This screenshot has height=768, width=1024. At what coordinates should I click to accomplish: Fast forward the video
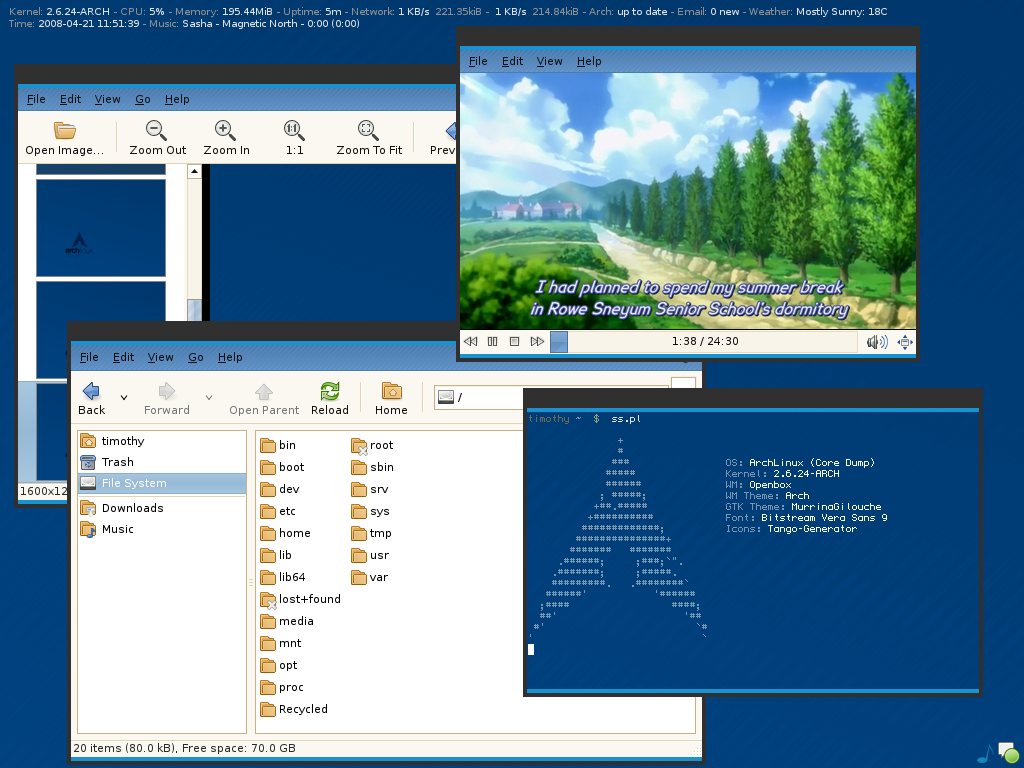[537, 342]
